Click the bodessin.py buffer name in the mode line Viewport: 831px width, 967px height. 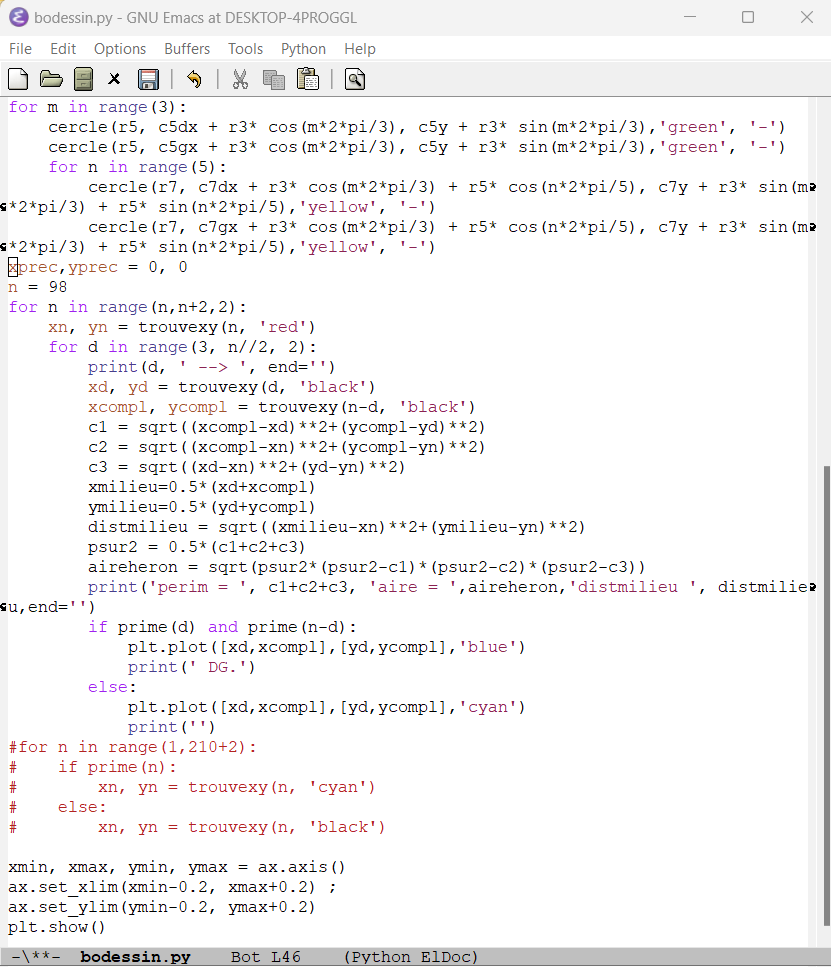point(135,957)
